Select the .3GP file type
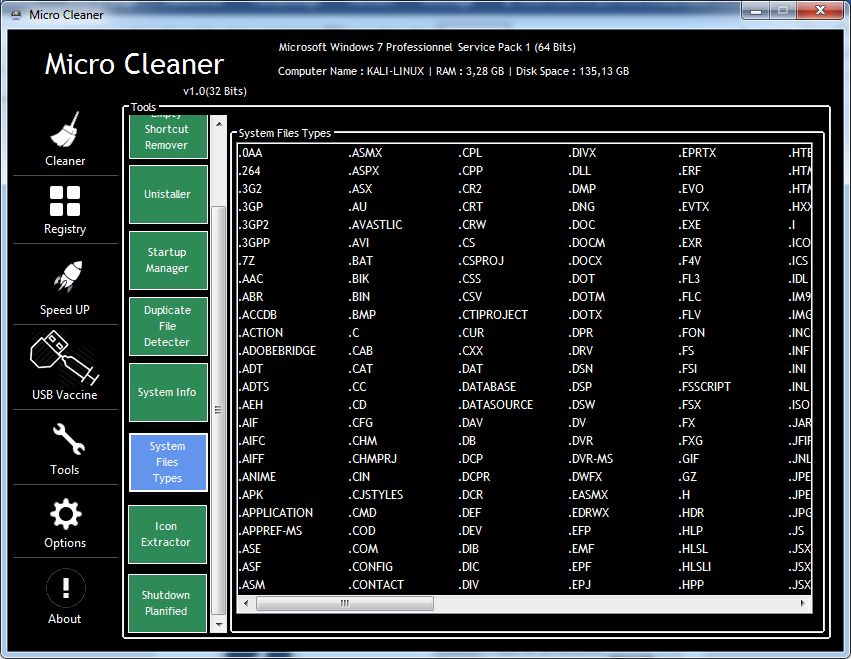This screenshot has width=851, height=659. 251,207
